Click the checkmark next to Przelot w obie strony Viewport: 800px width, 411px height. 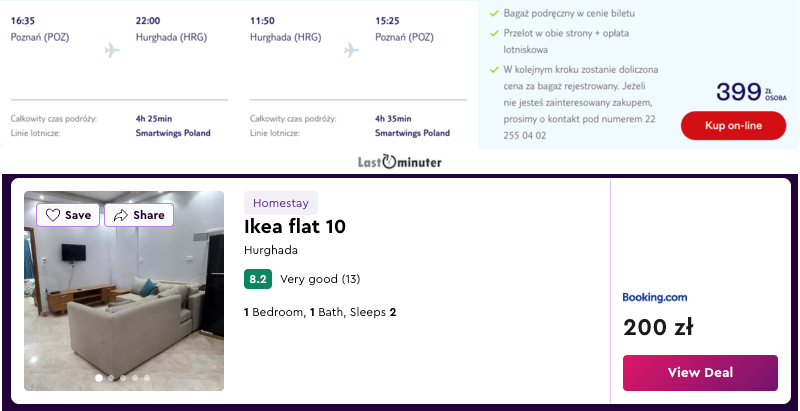pyautogui.click(x=495, y=33)
